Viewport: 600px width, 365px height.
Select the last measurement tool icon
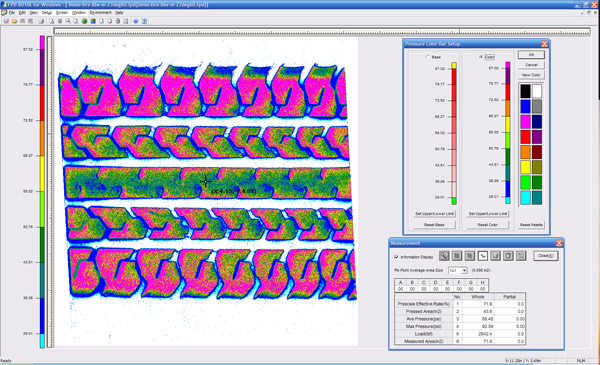point(521,256)
